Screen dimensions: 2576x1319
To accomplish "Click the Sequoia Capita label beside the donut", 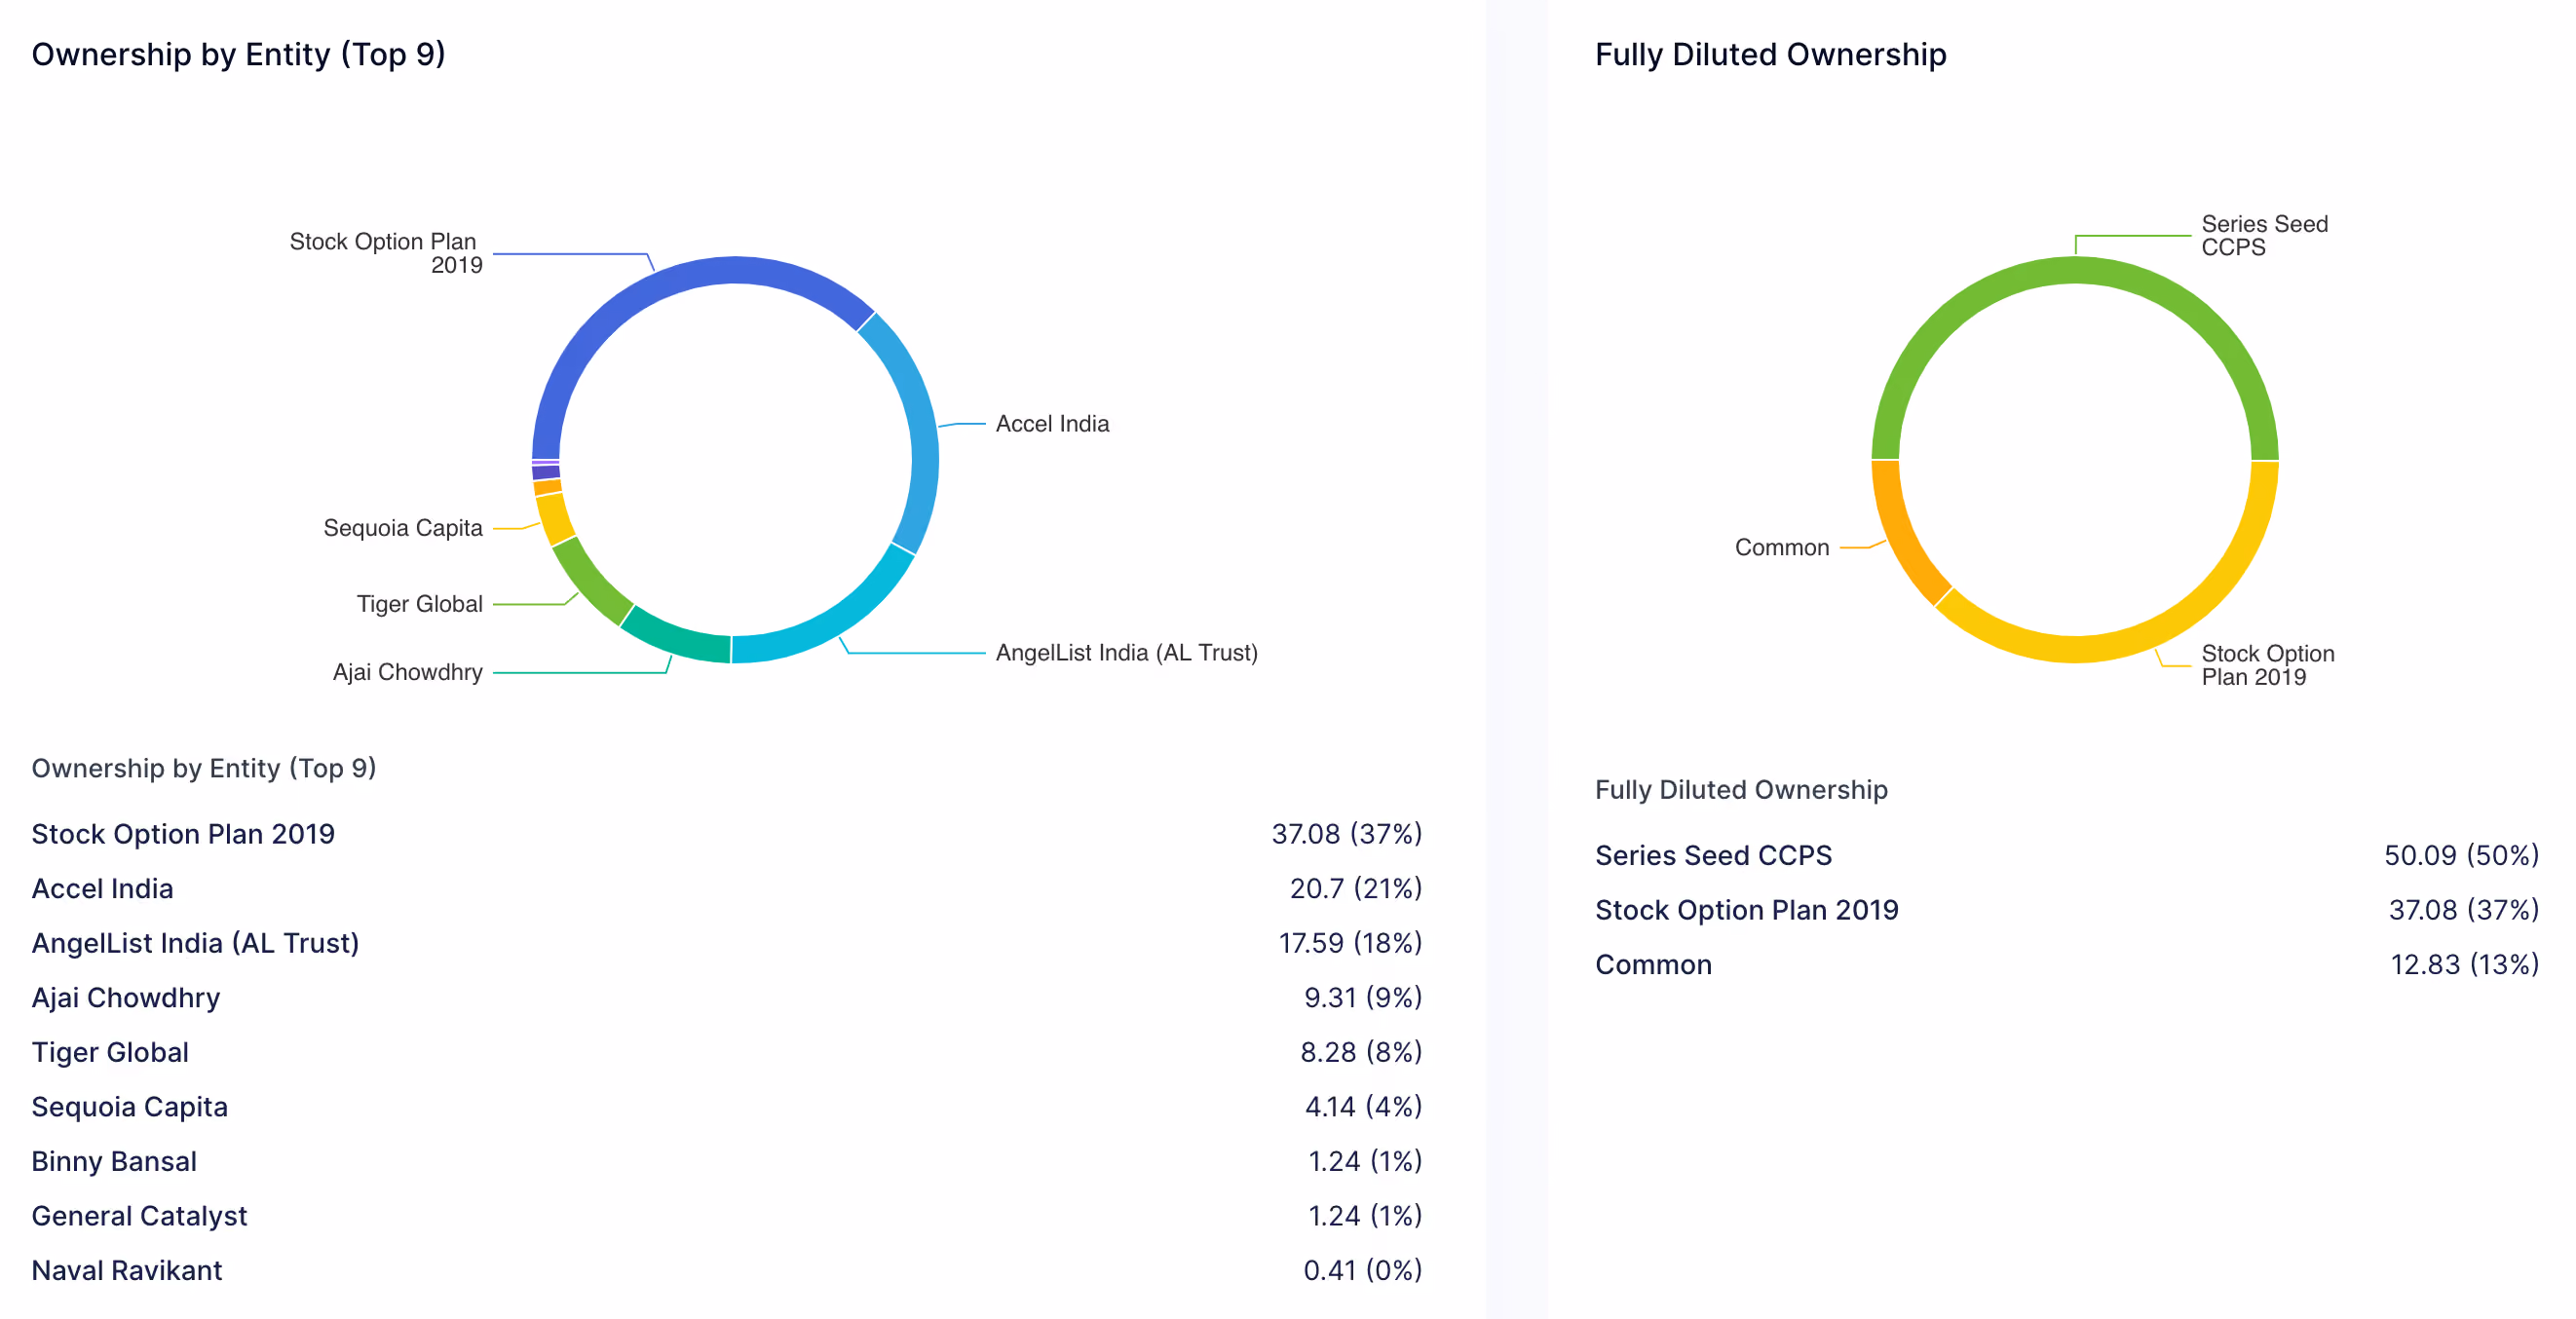I will pyautogui.click(x=402, y=528).
